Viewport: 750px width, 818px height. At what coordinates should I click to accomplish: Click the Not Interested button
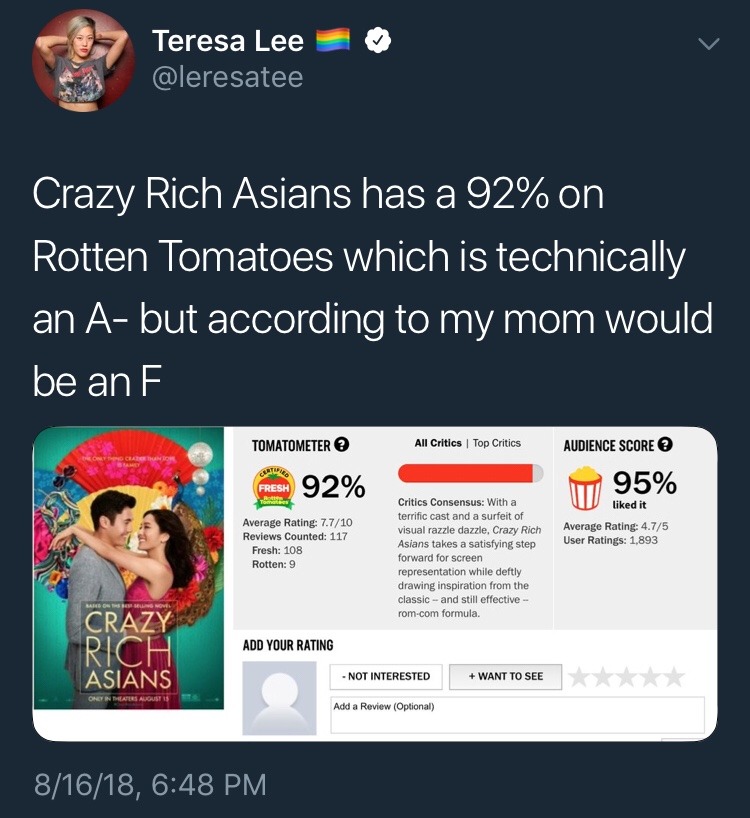[x=386, y=677]
